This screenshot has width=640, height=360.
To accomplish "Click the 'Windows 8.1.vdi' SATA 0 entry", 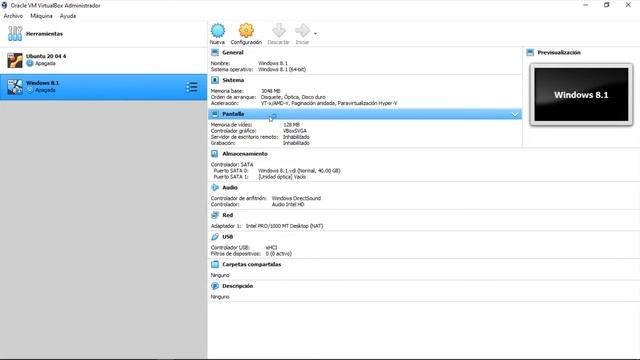I will 299,171.
